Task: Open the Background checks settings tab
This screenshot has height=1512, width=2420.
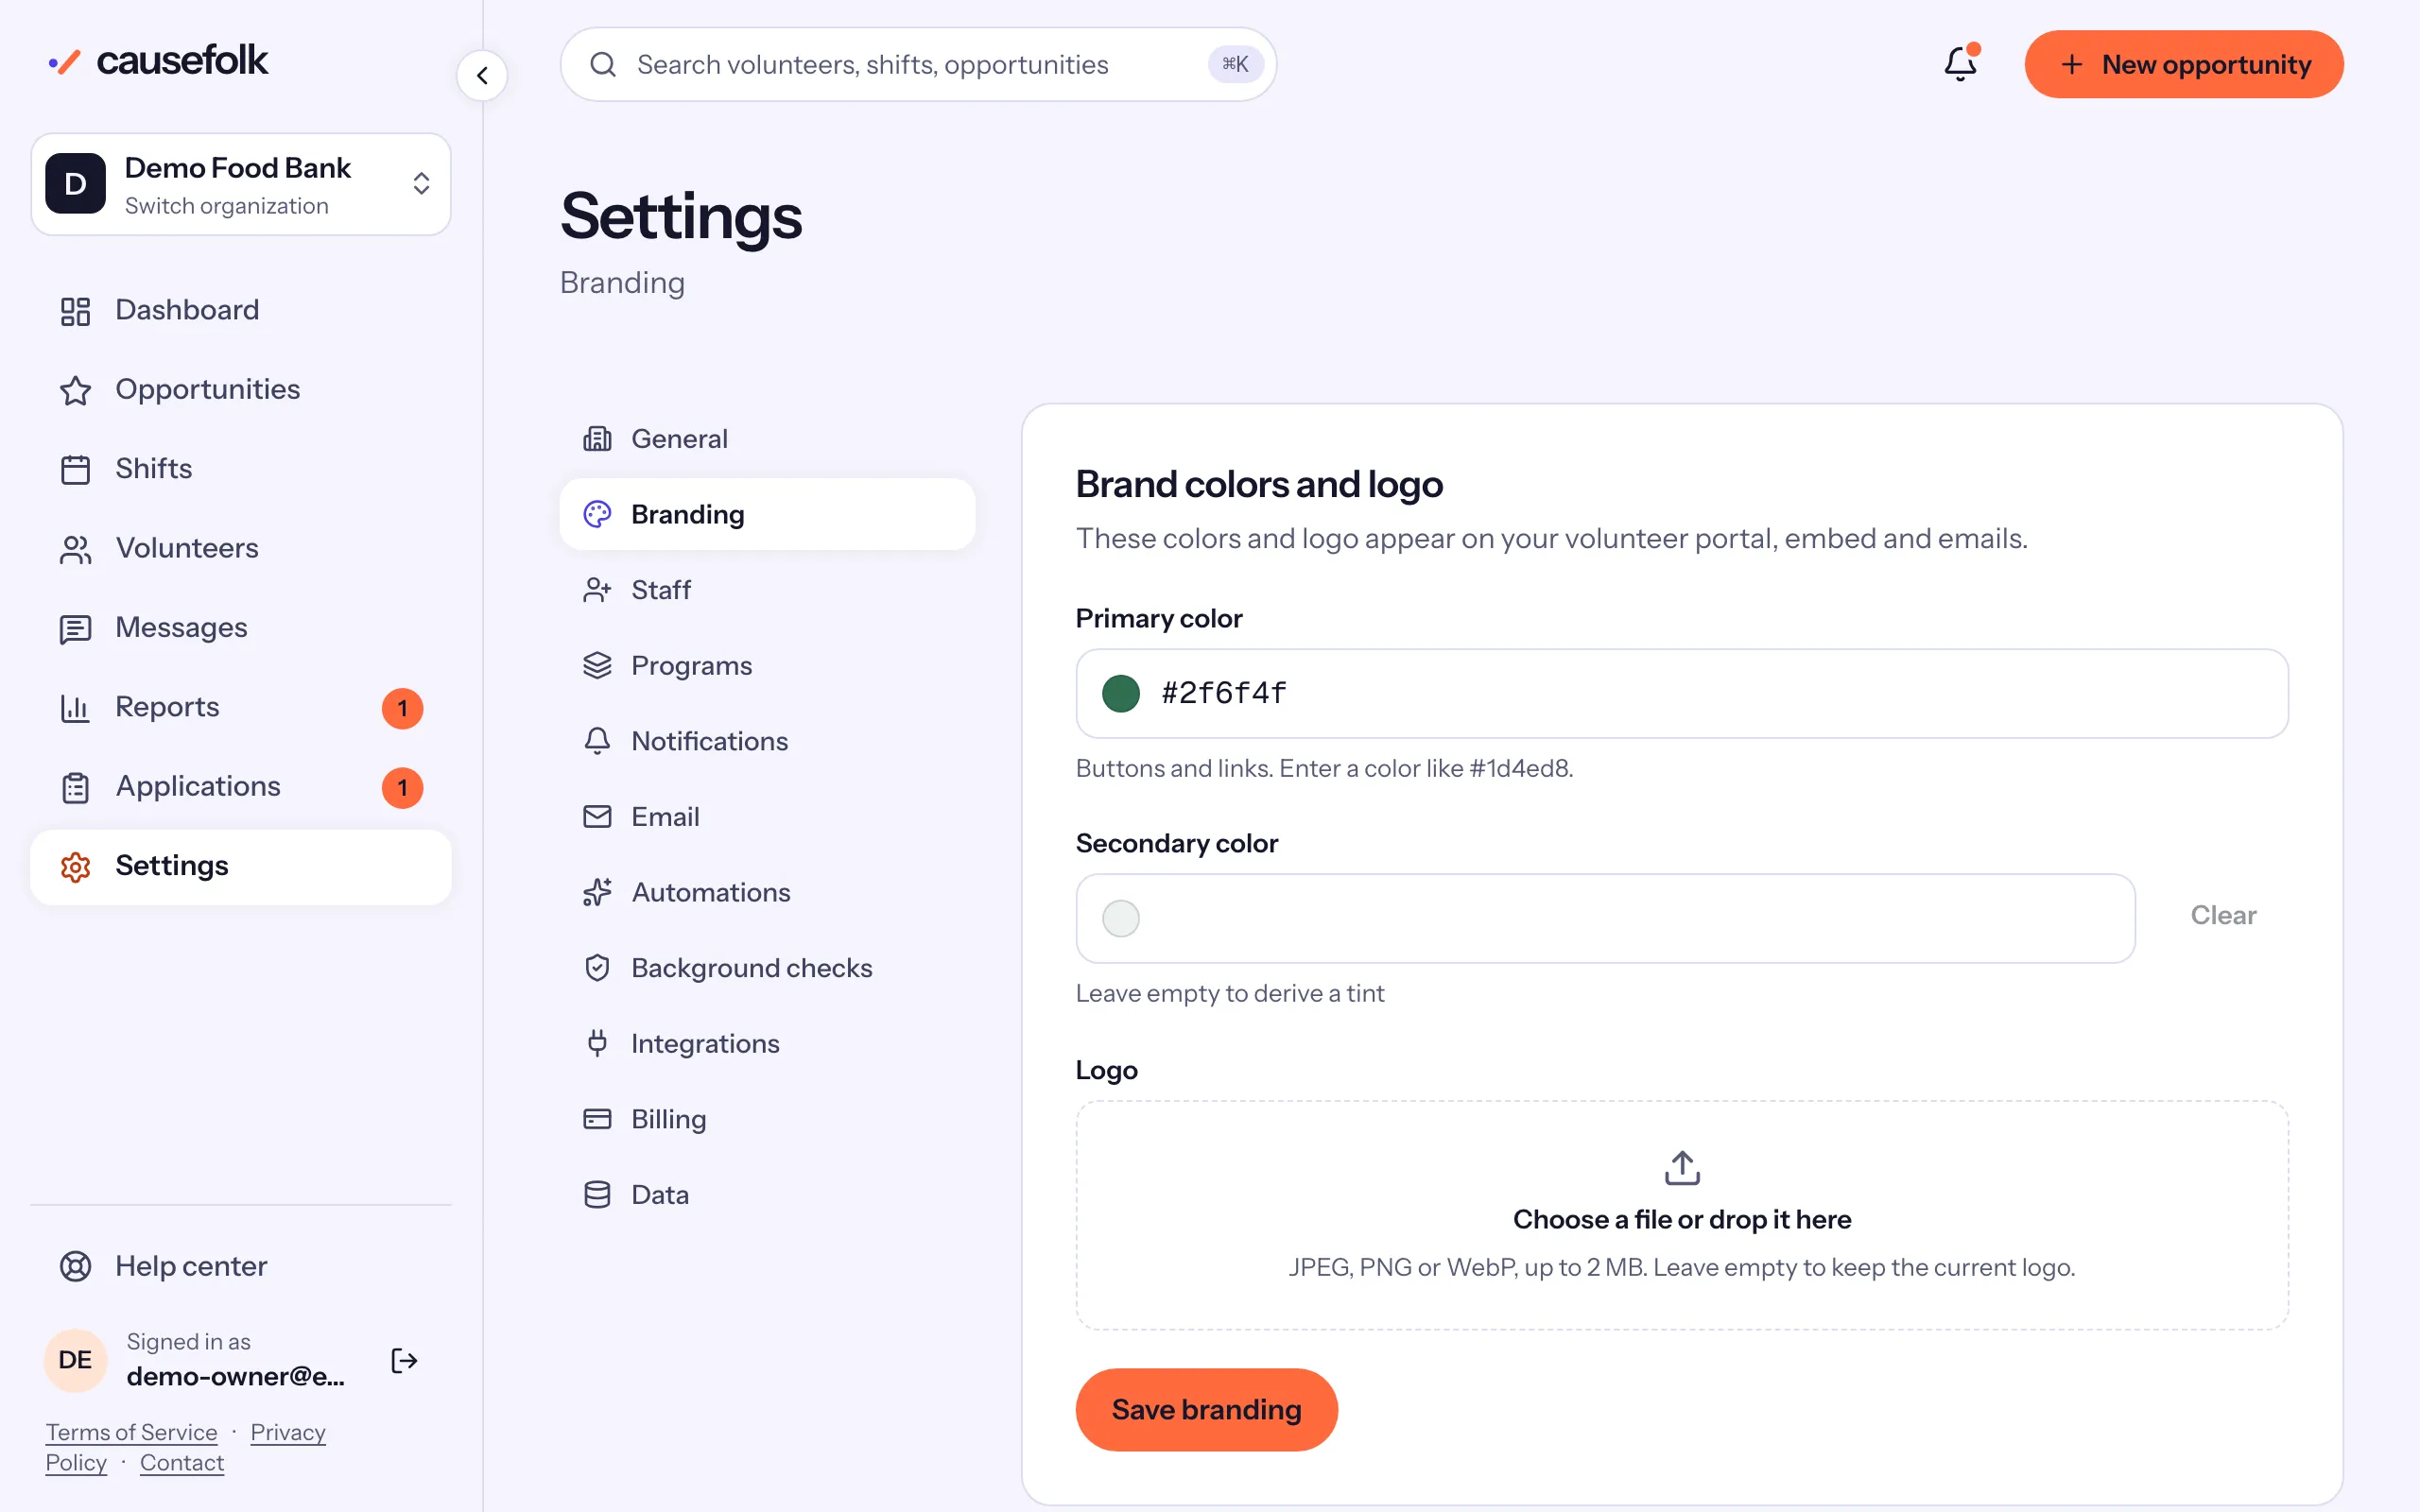Action: [767, 968]
